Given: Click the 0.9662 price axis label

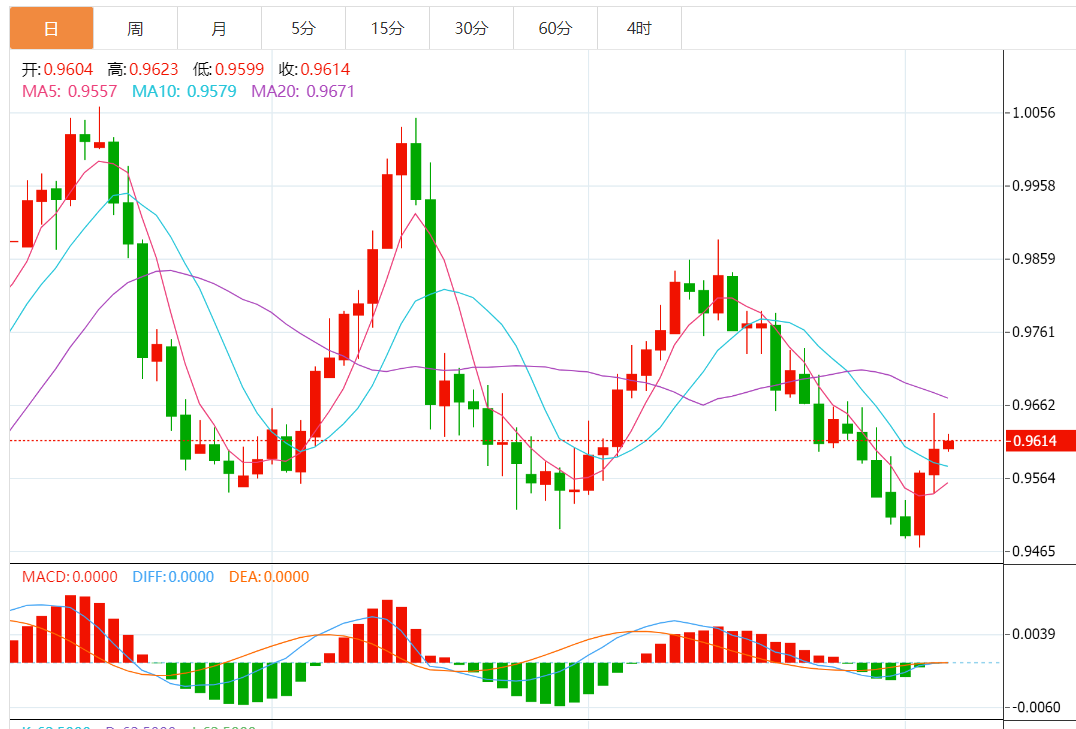Looking at the screenshot, I should point(1033,405).
